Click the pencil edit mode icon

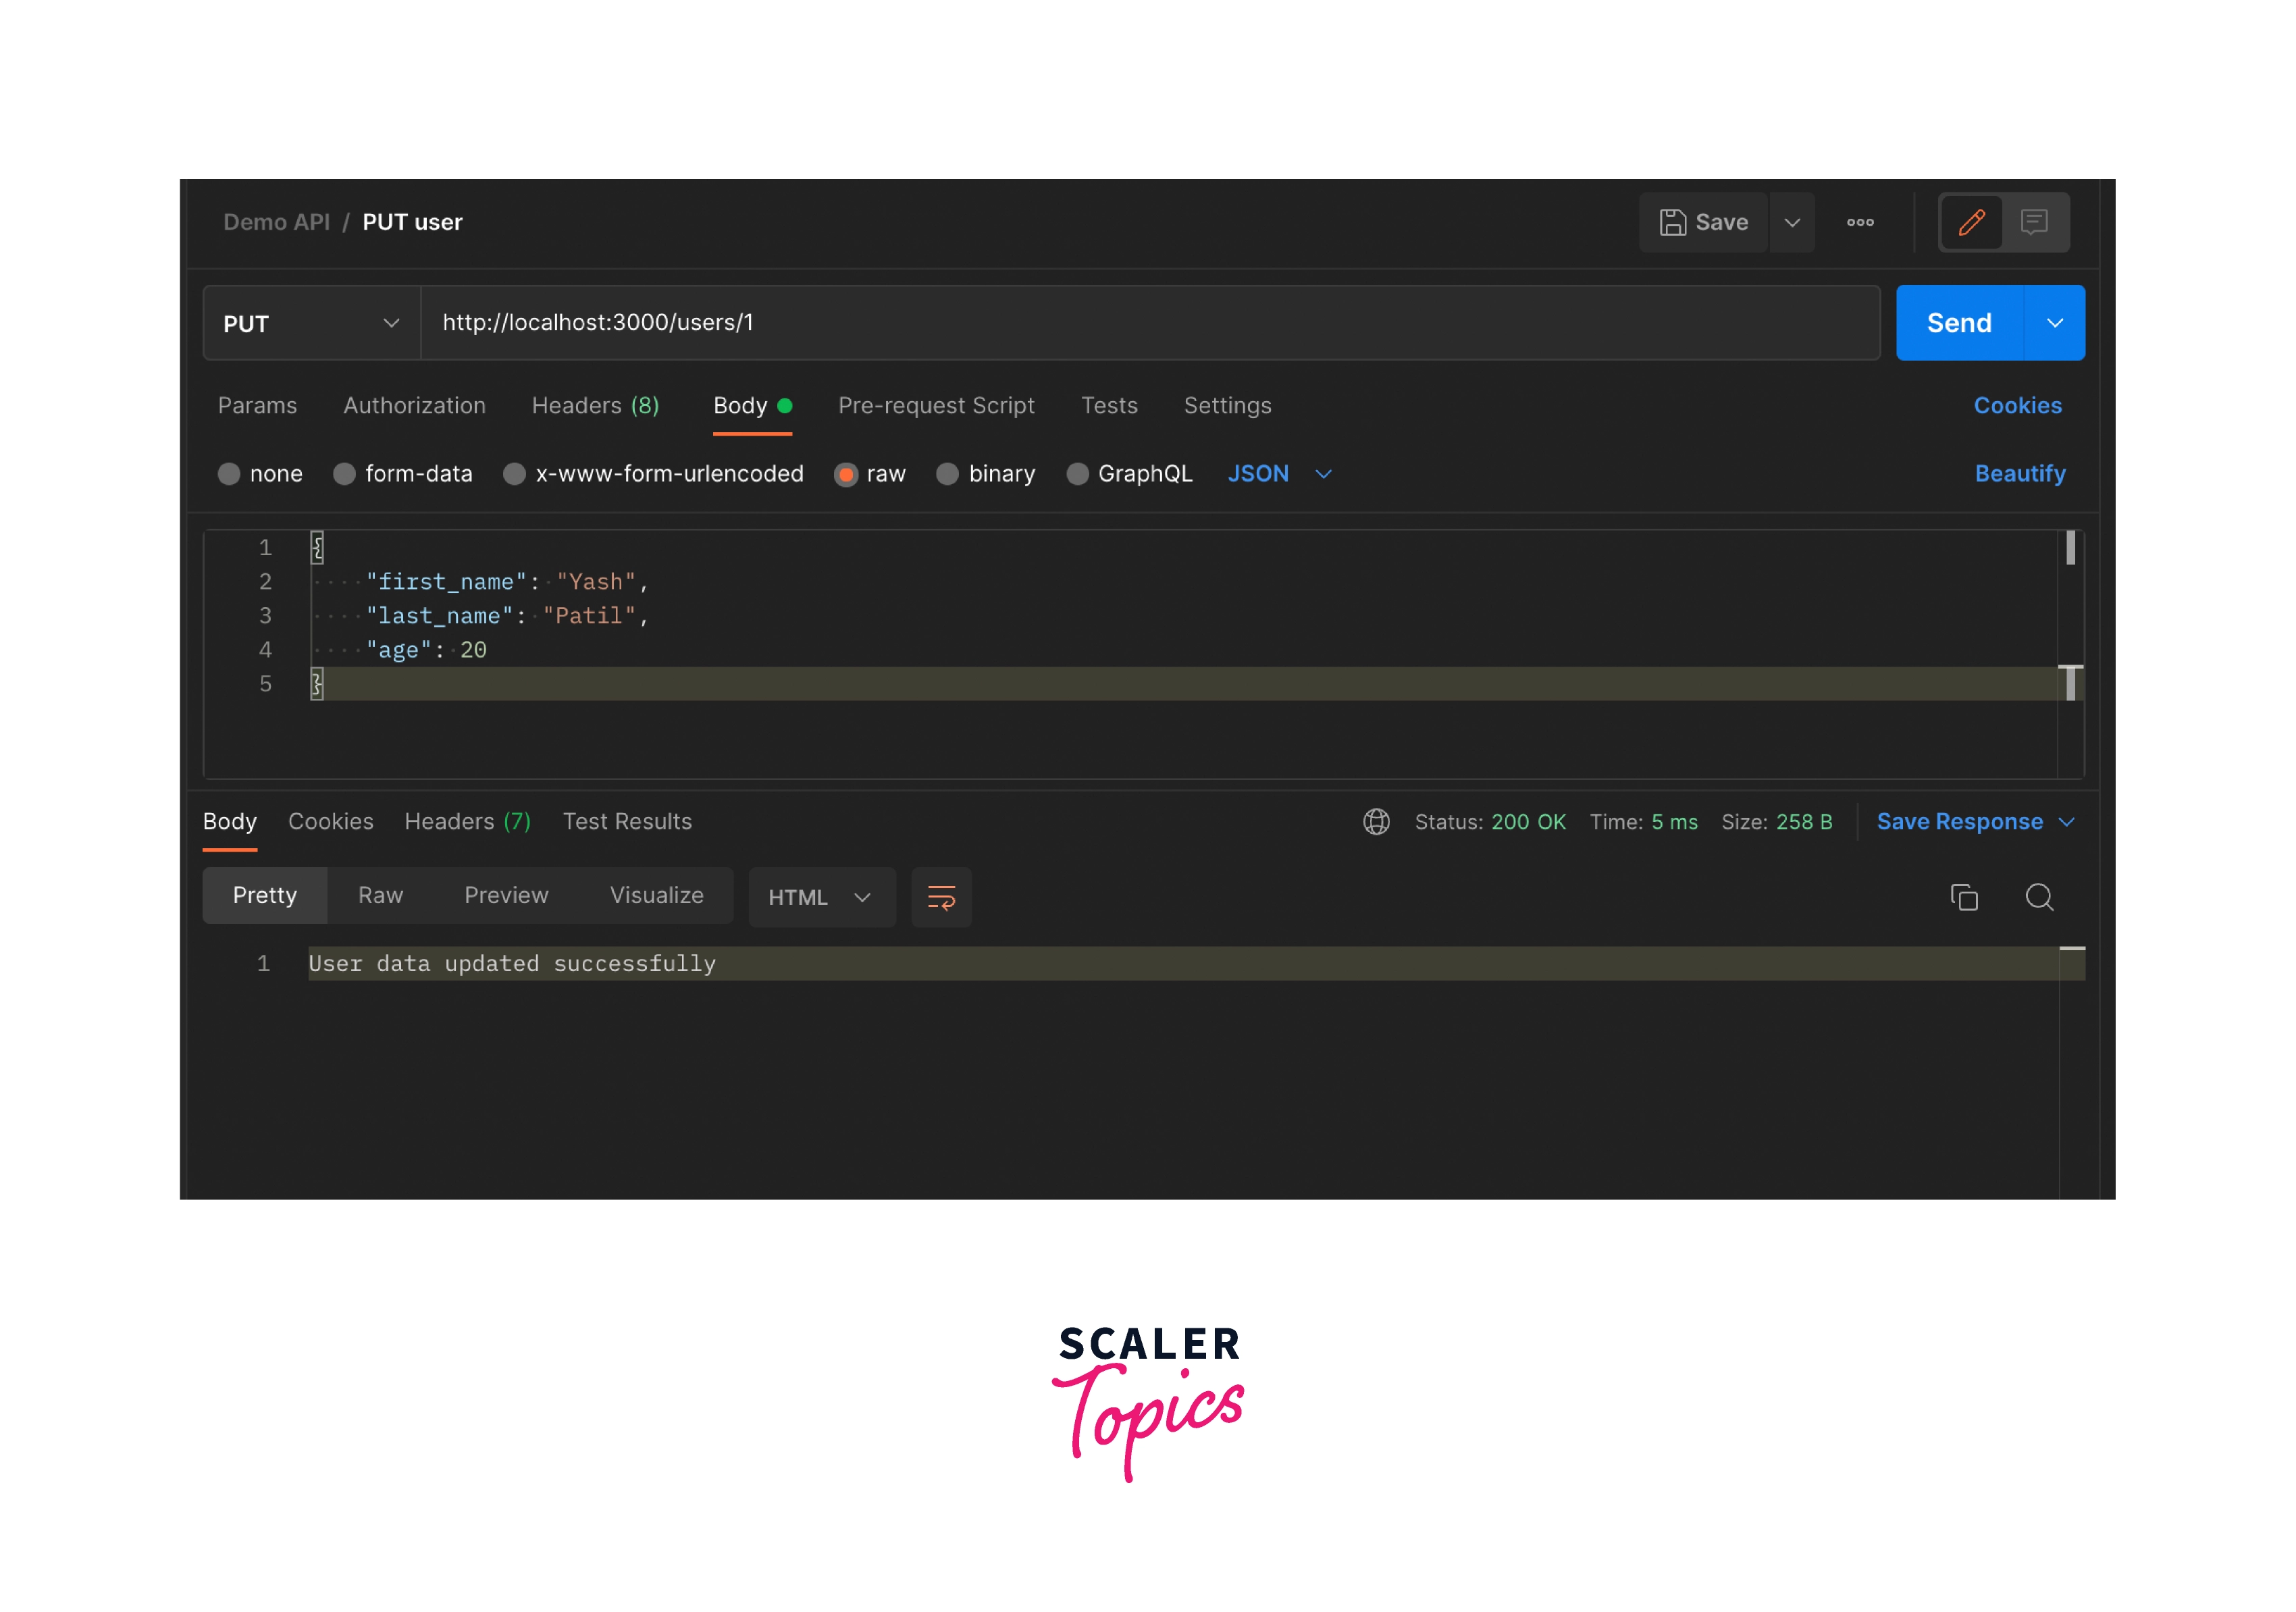coord(1971,222)
